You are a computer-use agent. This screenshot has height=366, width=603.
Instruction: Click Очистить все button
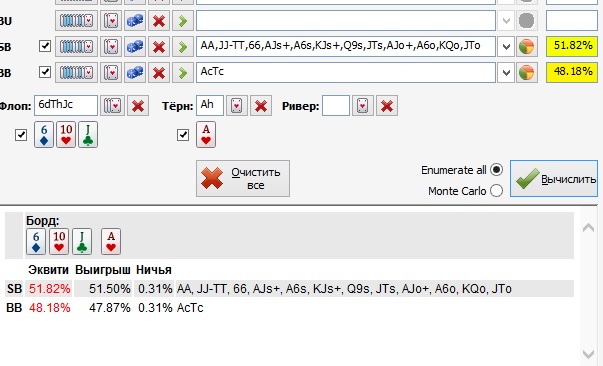click(243, 178)
